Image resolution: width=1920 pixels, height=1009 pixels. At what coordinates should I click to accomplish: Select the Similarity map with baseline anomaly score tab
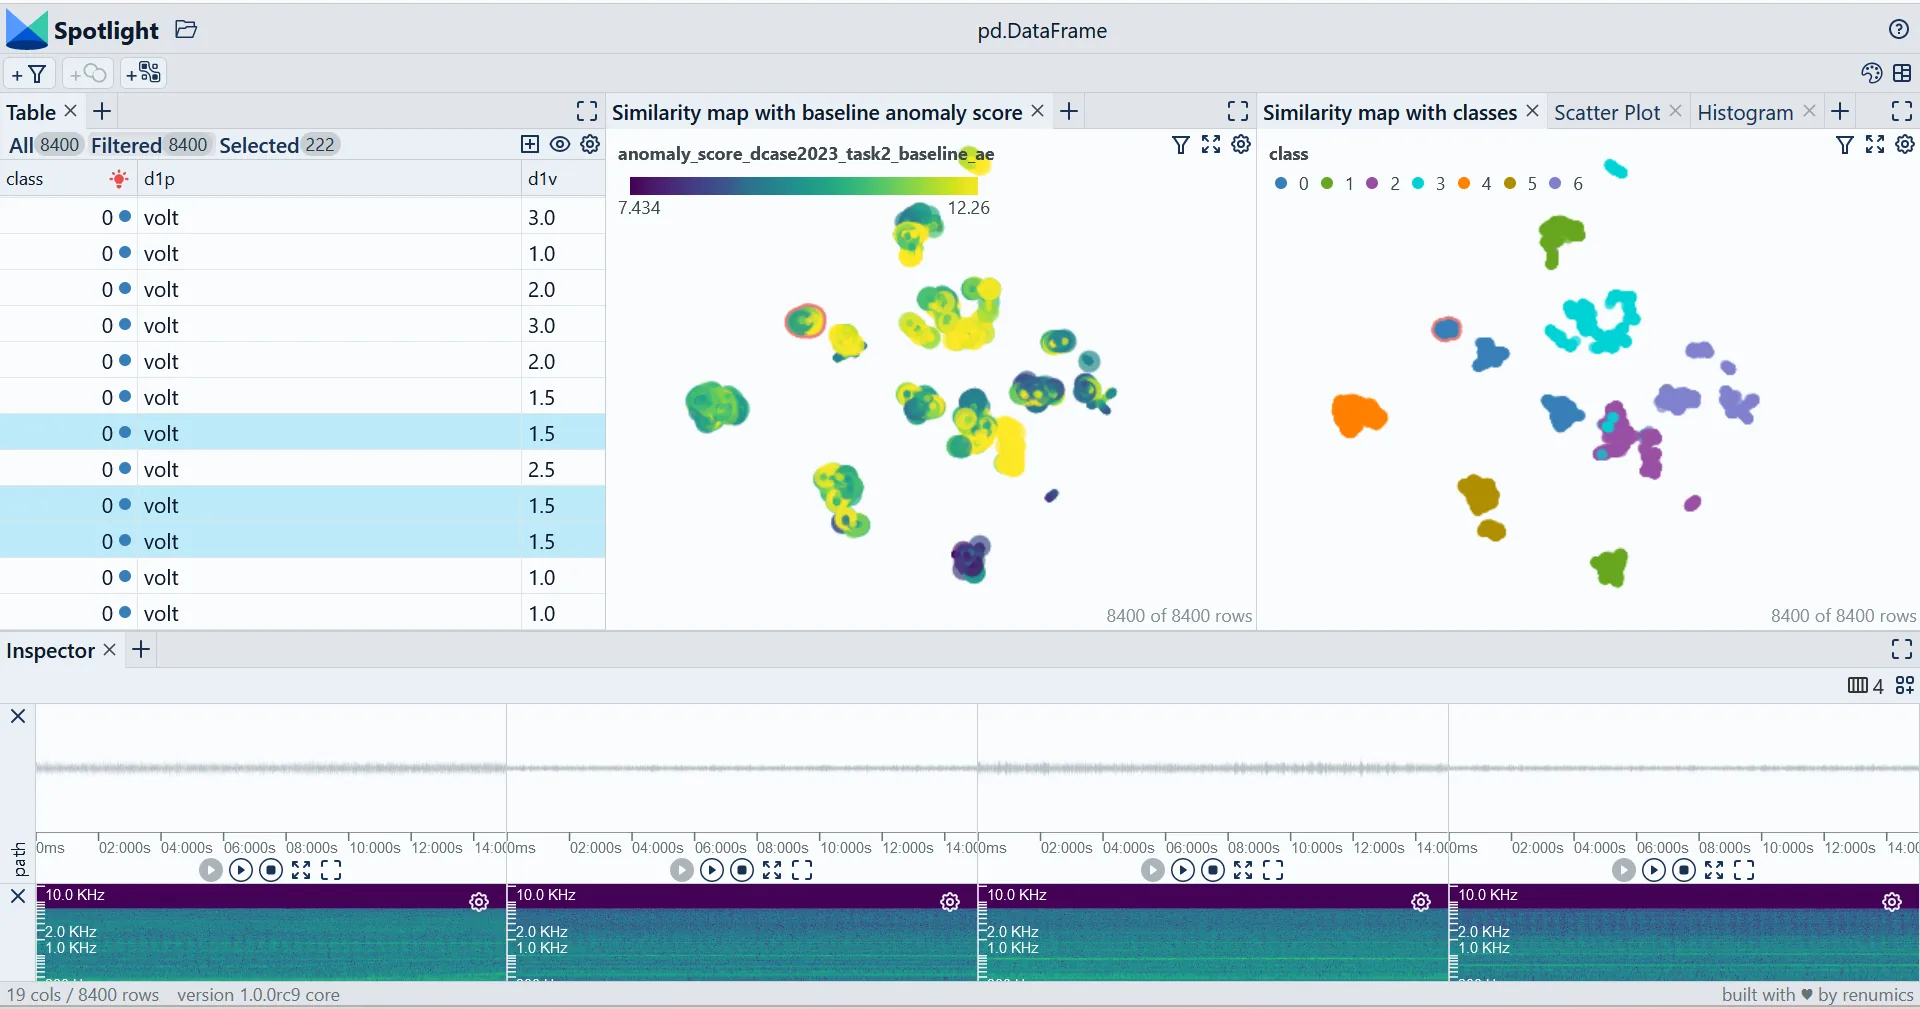(817, 112)
